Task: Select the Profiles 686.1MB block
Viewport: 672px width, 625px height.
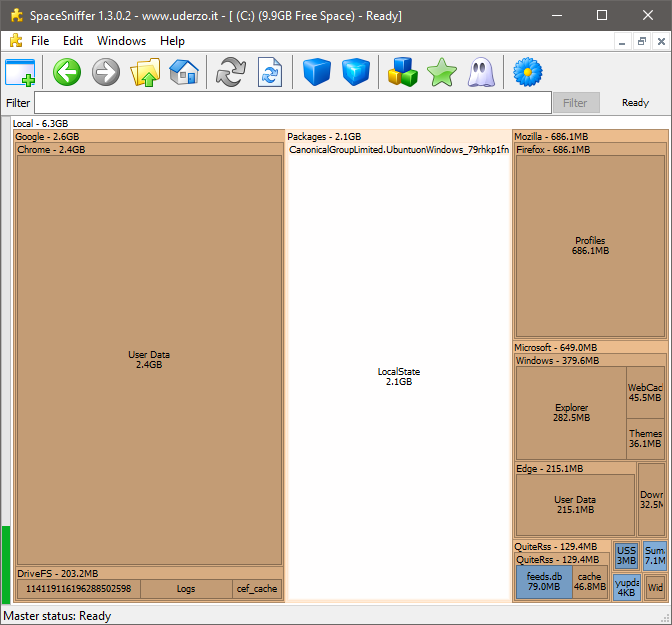Action: (590, 246)
